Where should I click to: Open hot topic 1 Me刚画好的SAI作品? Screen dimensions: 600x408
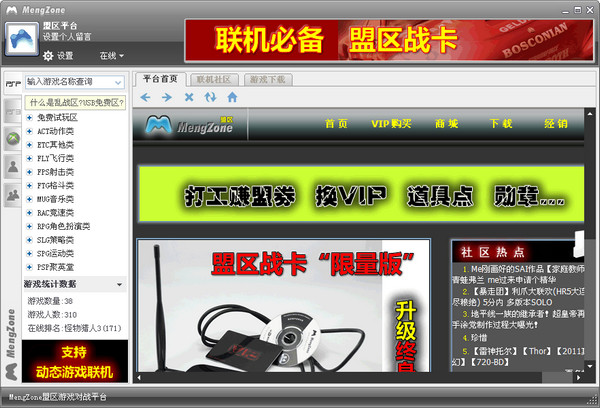518,274
